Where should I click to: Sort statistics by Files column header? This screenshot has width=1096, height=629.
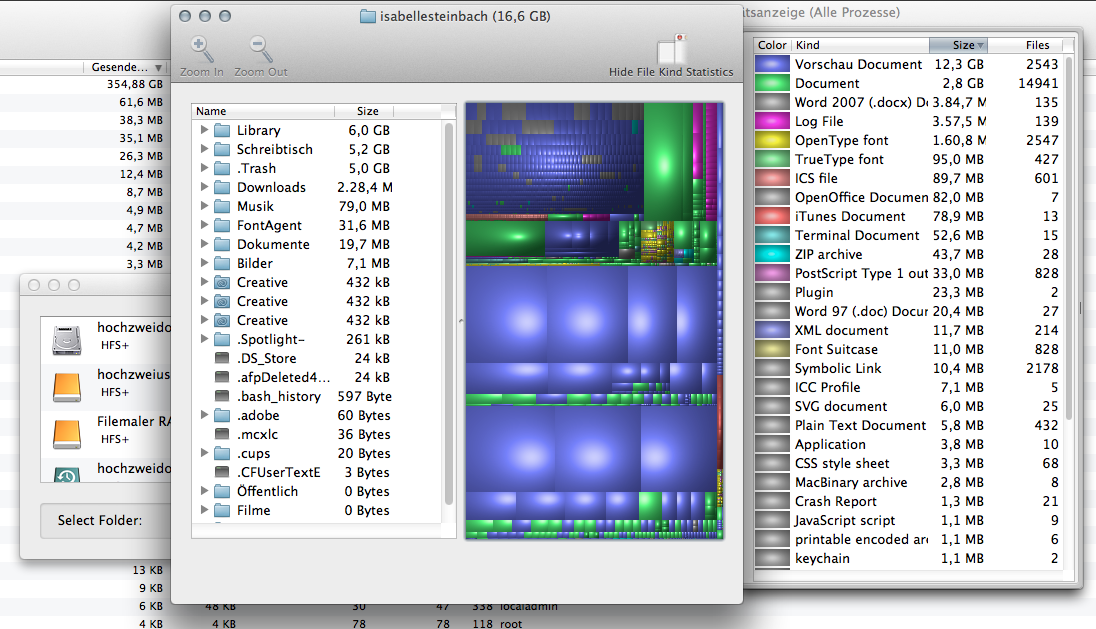coord(1037,45)
